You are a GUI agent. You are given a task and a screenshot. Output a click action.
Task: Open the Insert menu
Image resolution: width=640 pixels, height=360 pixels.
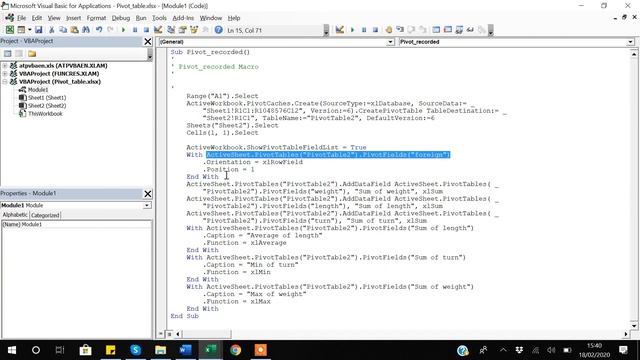tap(73, 18)
